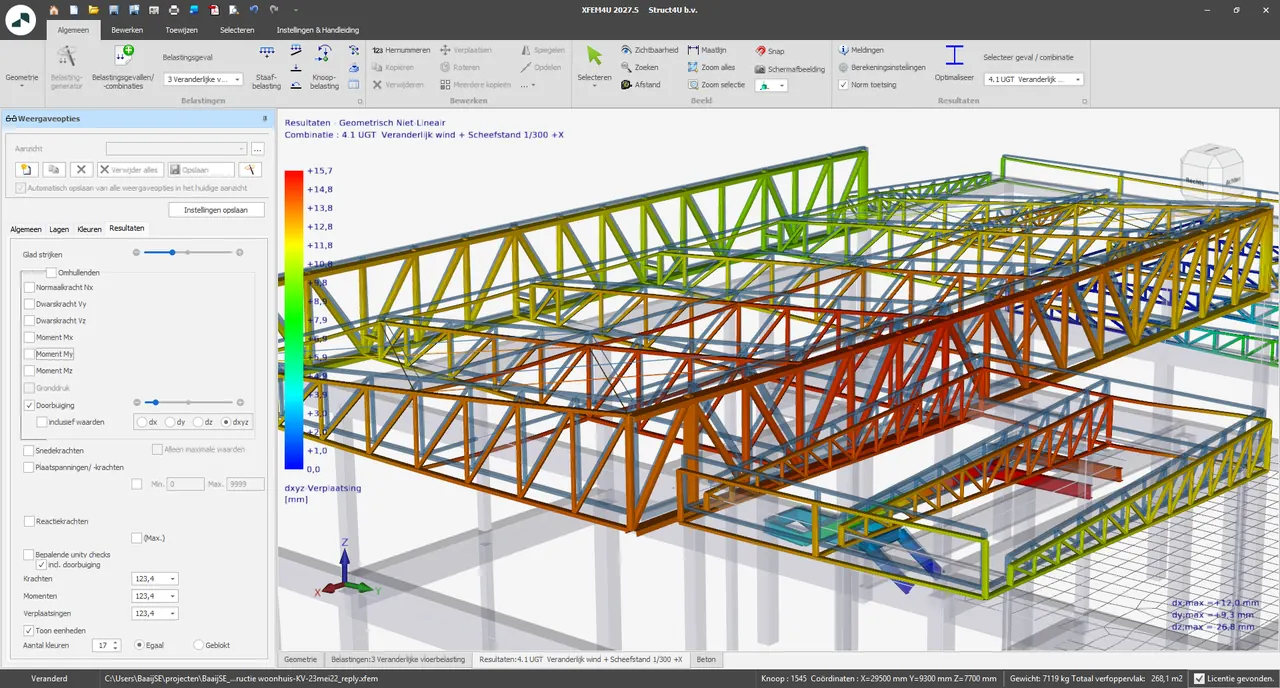Adjust the Glad strijken slider
Viewport: 1280px width, 688px height.
click(173, 253)
